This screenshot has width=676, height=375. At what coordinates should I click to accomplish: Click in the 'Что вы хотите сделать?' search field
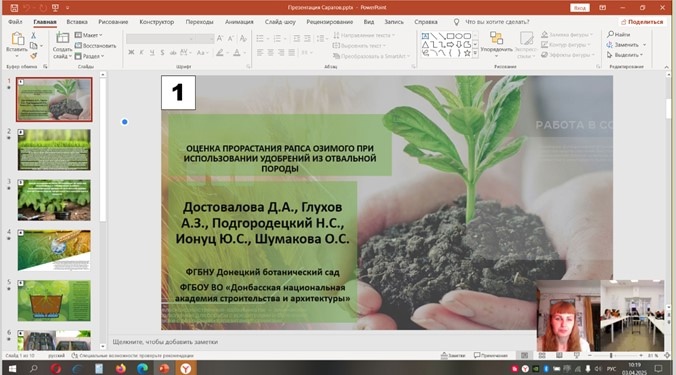pos(497,22)
